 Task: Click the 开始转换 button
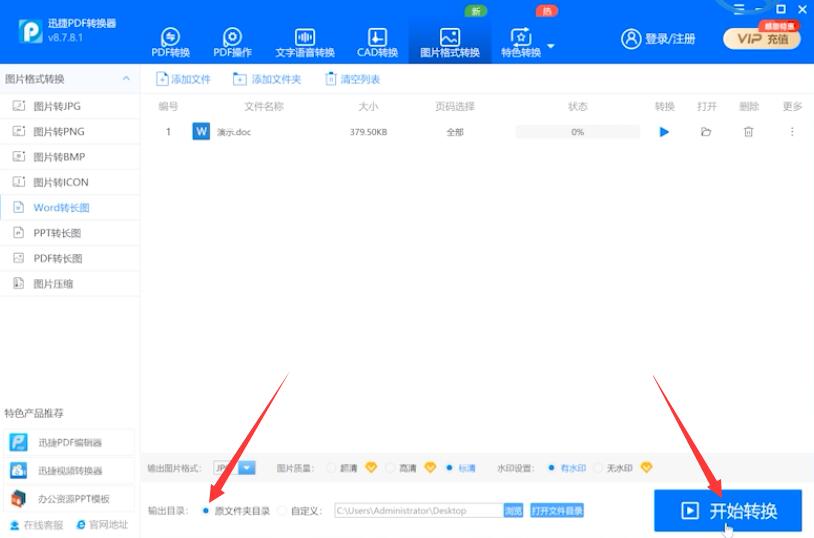[x=727, y=510]
